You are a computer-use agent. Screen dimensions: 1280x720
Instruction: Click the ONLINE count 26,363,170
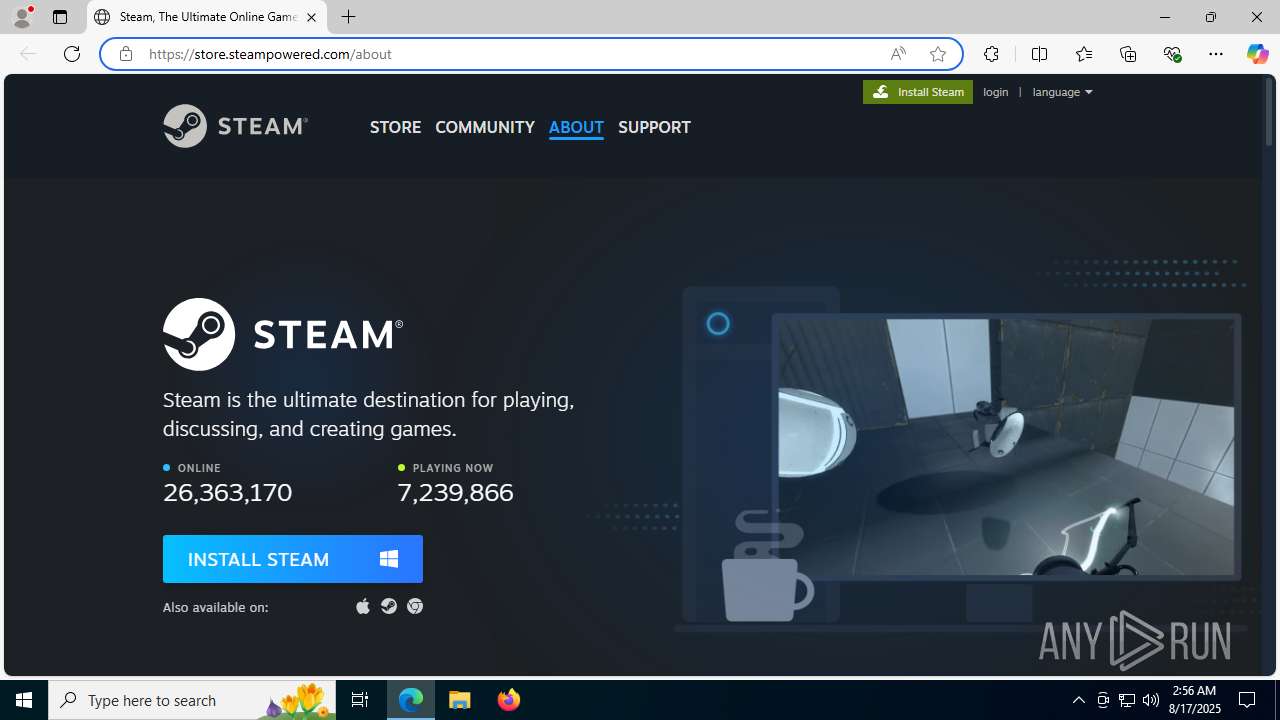pyautogui.click(x=228, y=492)
